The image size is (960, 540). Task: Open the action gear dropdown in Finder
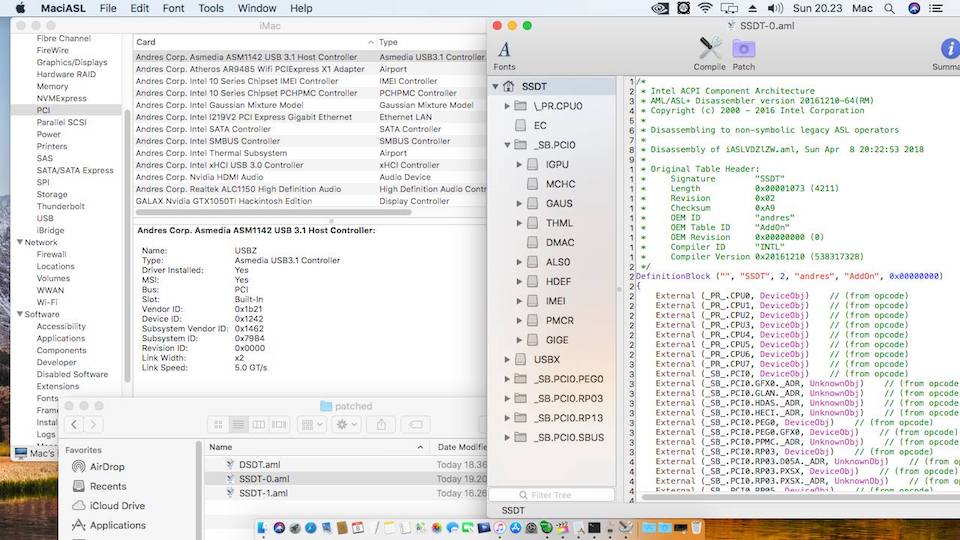347,424
